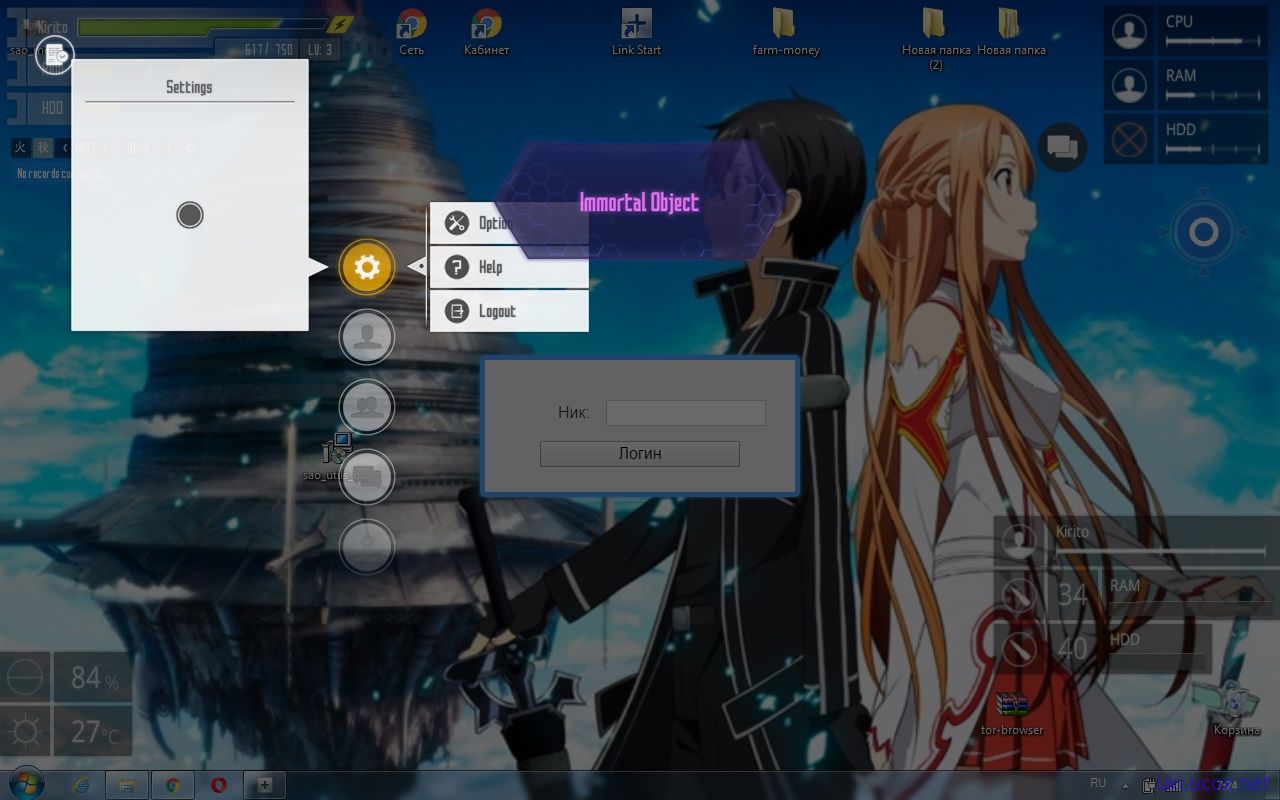Image resolution: width=1280 pixels, height=800 pixels.
Task: Open the tor-browser archive icon
Action: click(x=1012, y=713)
